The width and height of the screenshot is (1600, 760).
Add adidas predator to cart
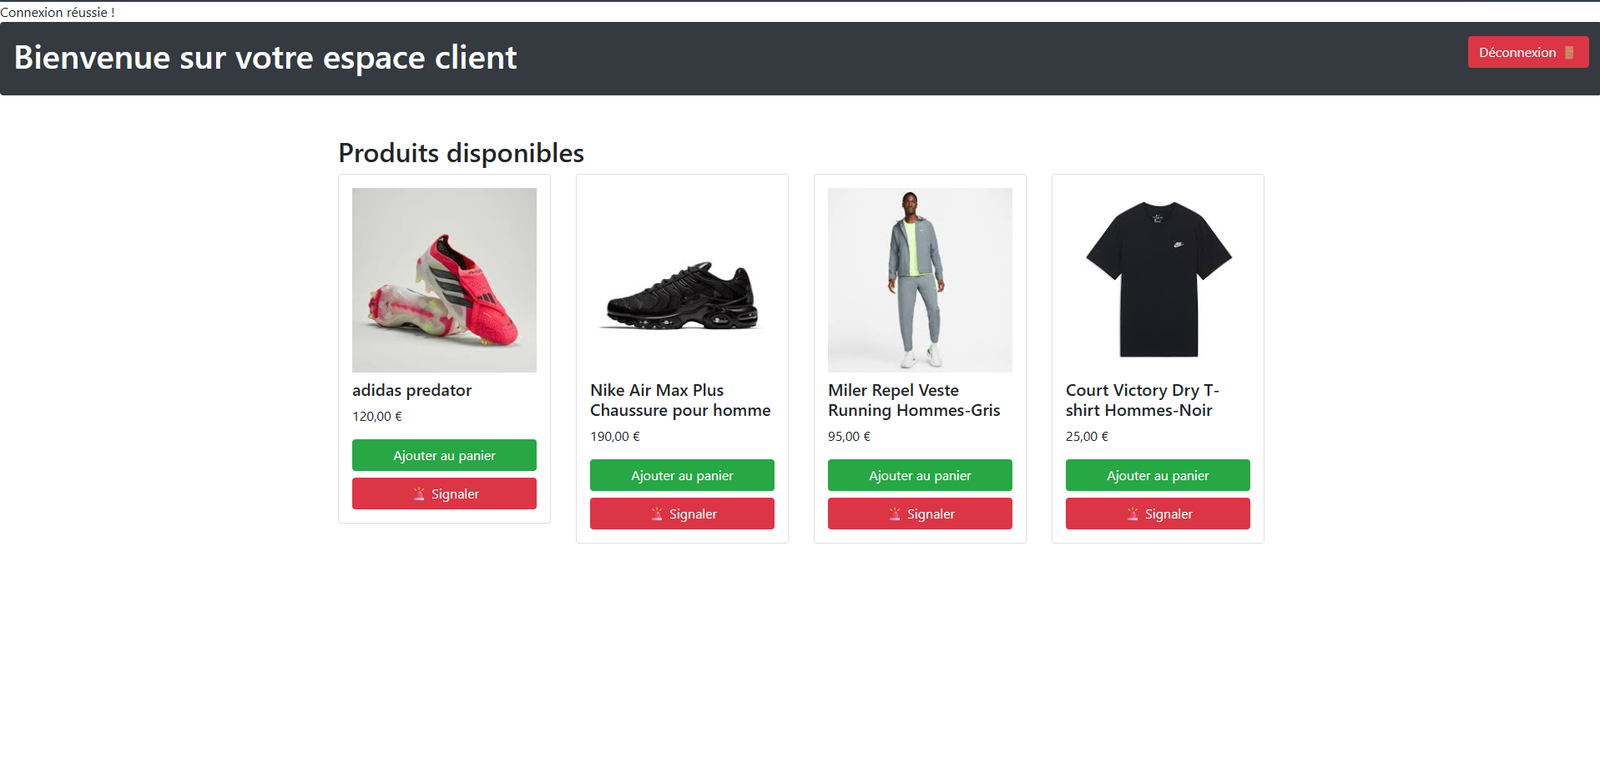click(444, 455)
